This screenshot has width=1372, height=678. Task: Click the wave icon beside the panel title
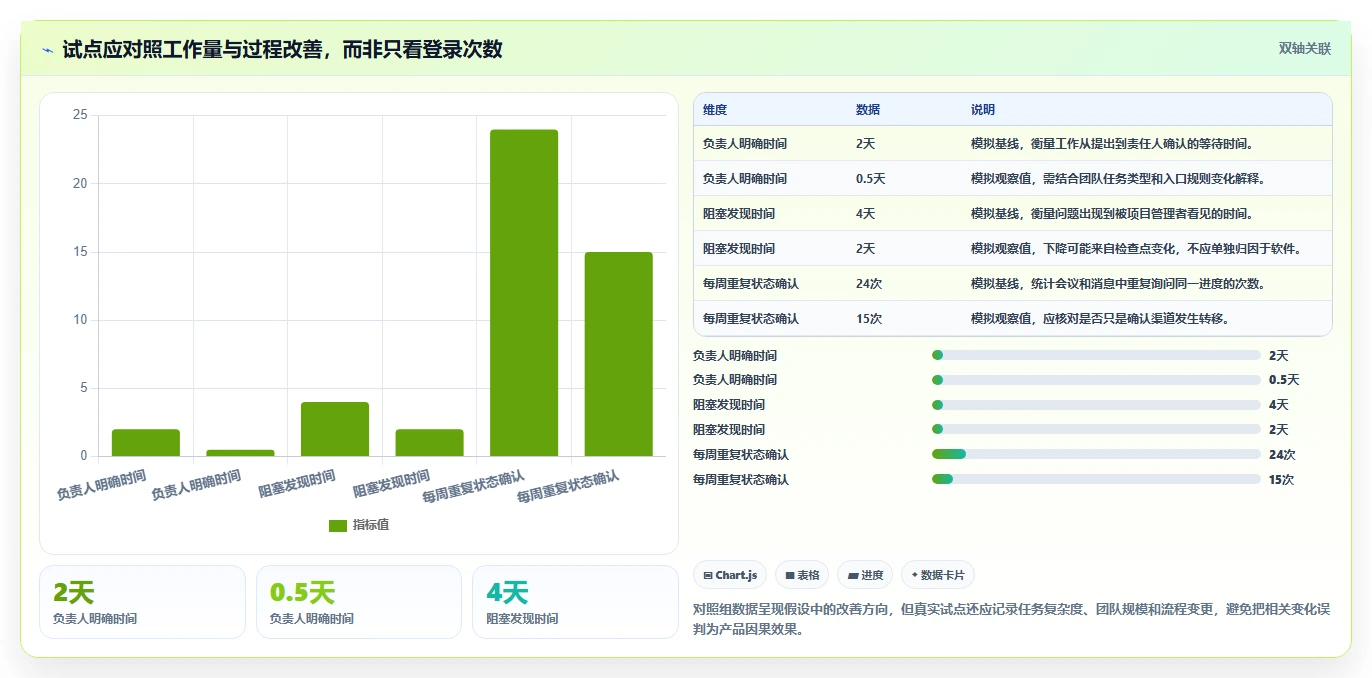(x=48, y=50)
